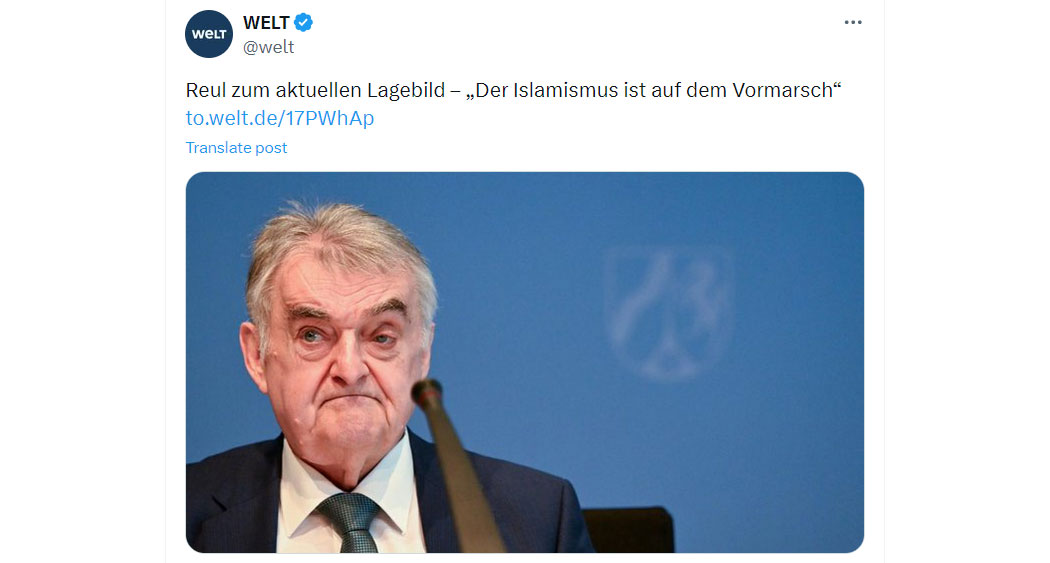This screenshot has width=1050, height=563.
Task: Click the WELT display name
Action: [x=266, y=23]
